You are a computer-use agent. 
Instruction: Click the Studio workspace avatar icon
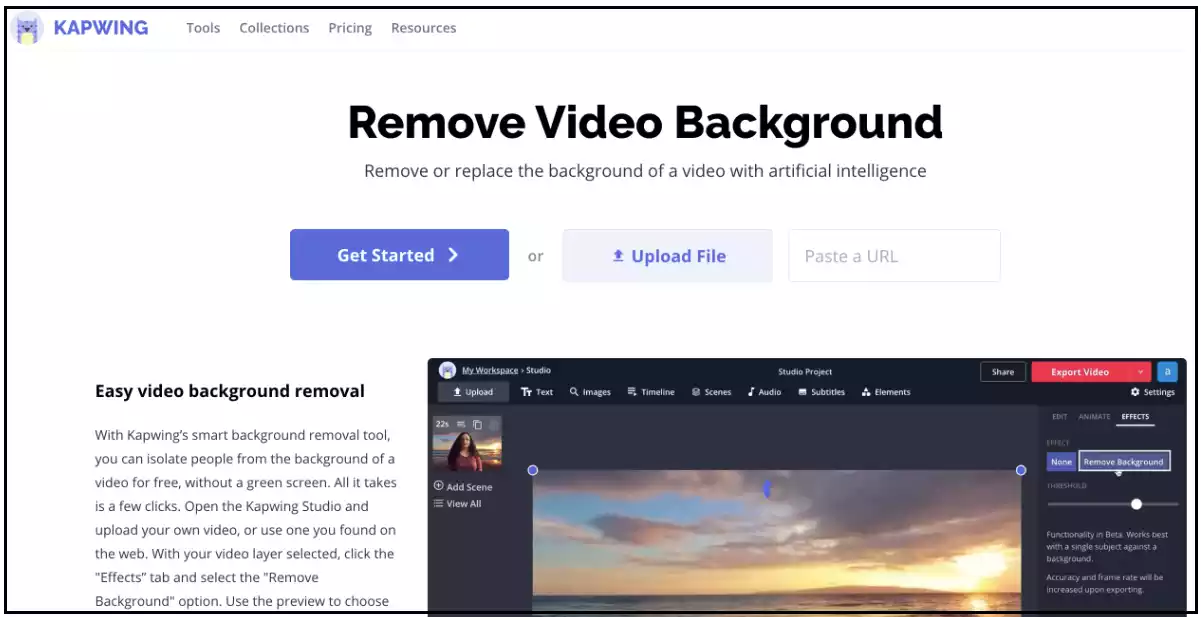[x=447, y=371]
